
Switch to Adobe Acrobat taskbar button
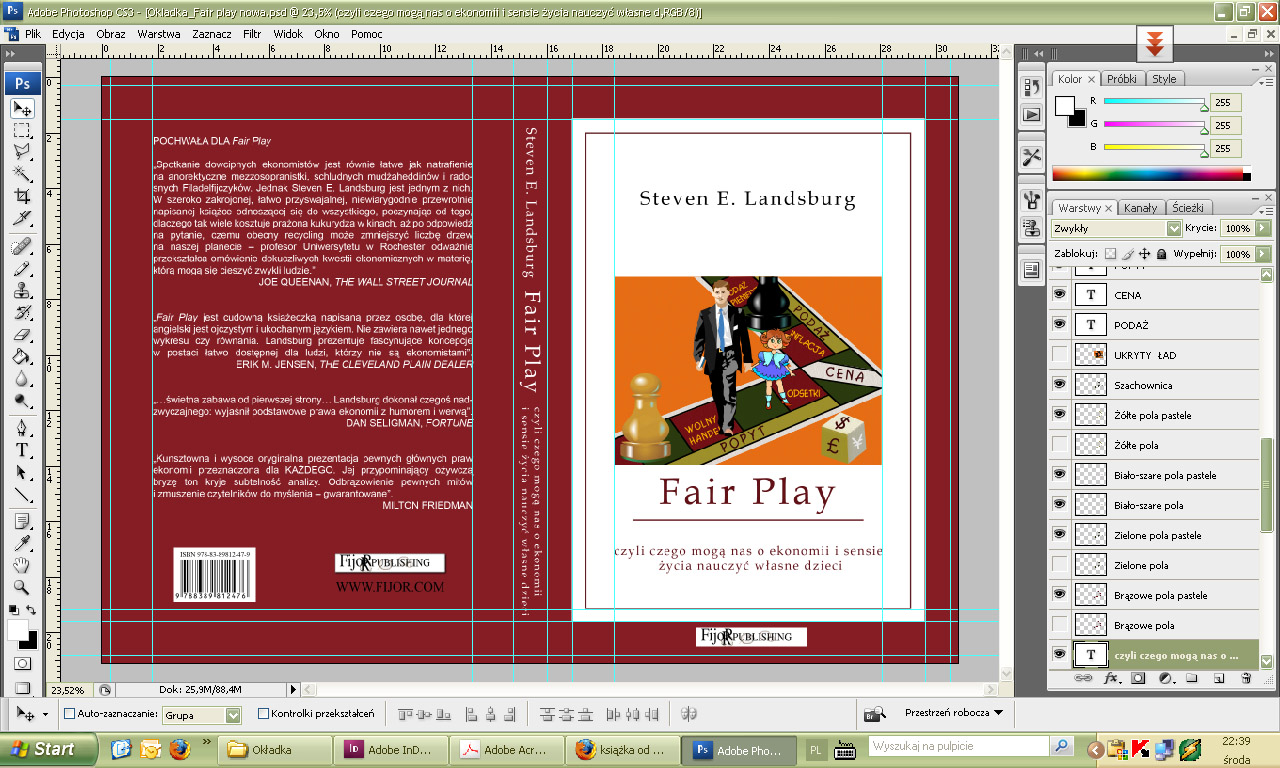[508, 749]
